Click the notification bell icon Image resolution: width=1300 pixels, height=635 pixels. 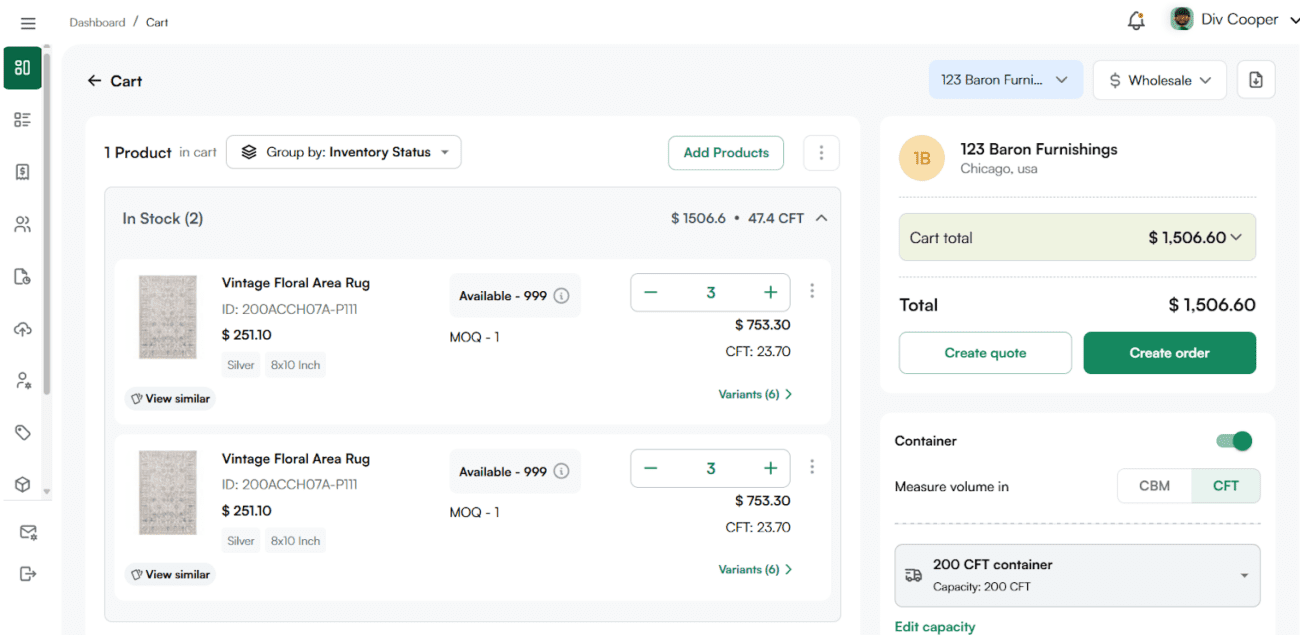coord(1135,20)
